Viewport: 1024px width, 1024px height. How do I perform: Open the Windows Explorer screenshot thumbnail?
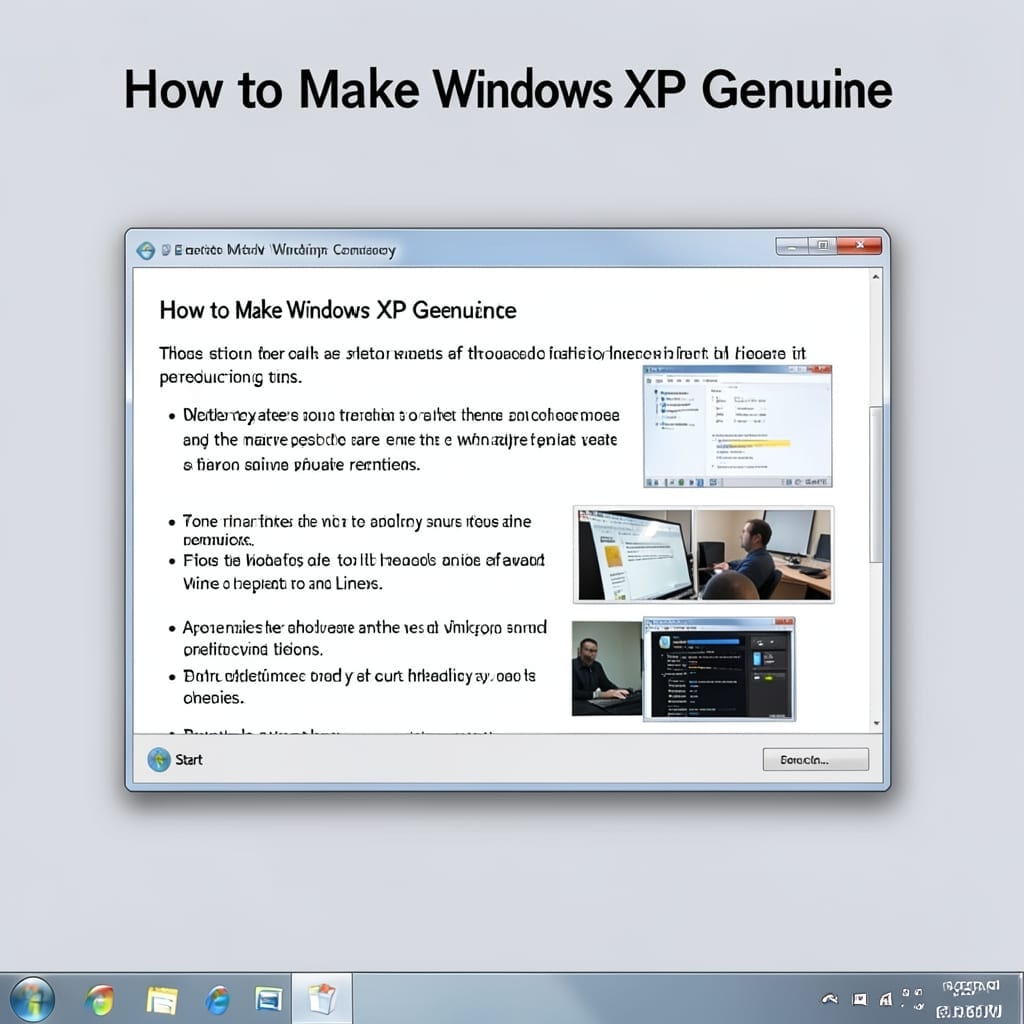coord(737,426)
